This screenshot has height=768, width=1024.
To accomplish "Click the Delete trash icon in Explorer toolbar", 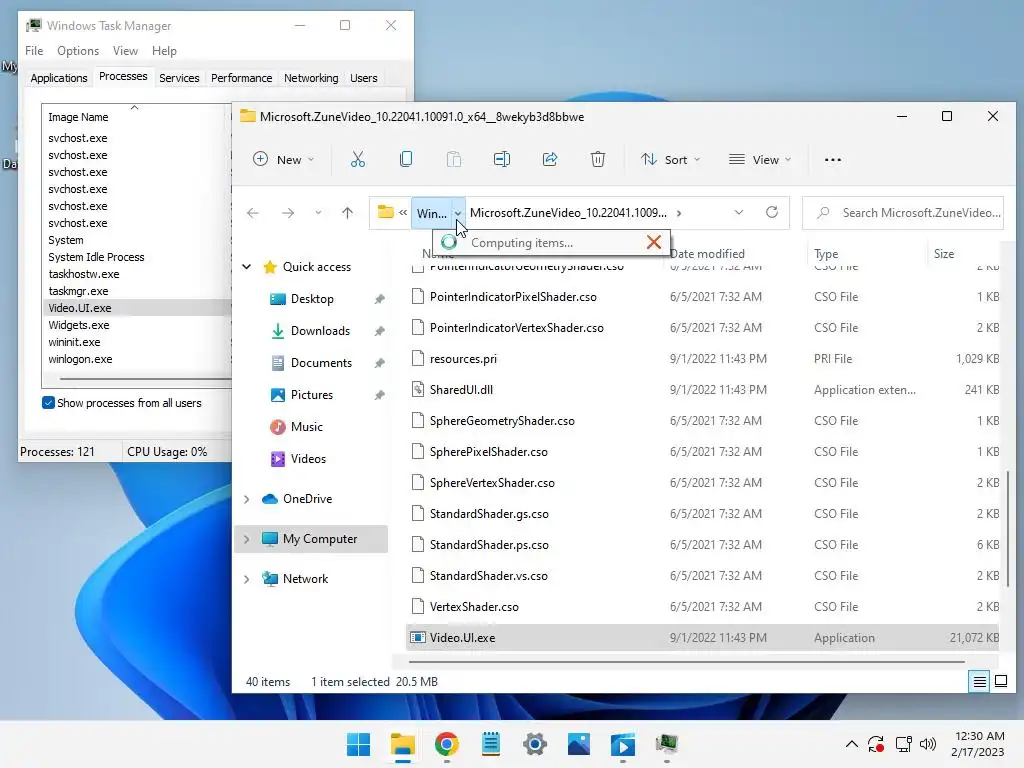I will 598,159.
